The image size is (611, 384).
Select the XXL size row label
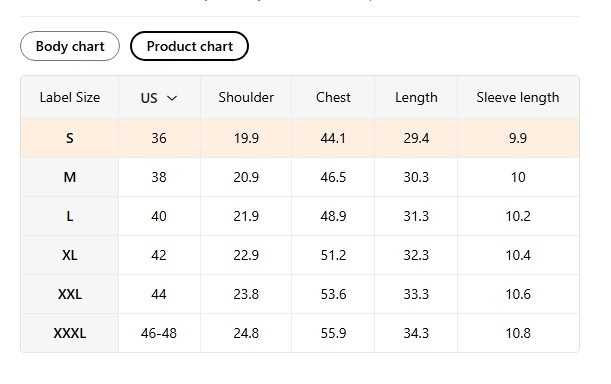coord(70,294)
